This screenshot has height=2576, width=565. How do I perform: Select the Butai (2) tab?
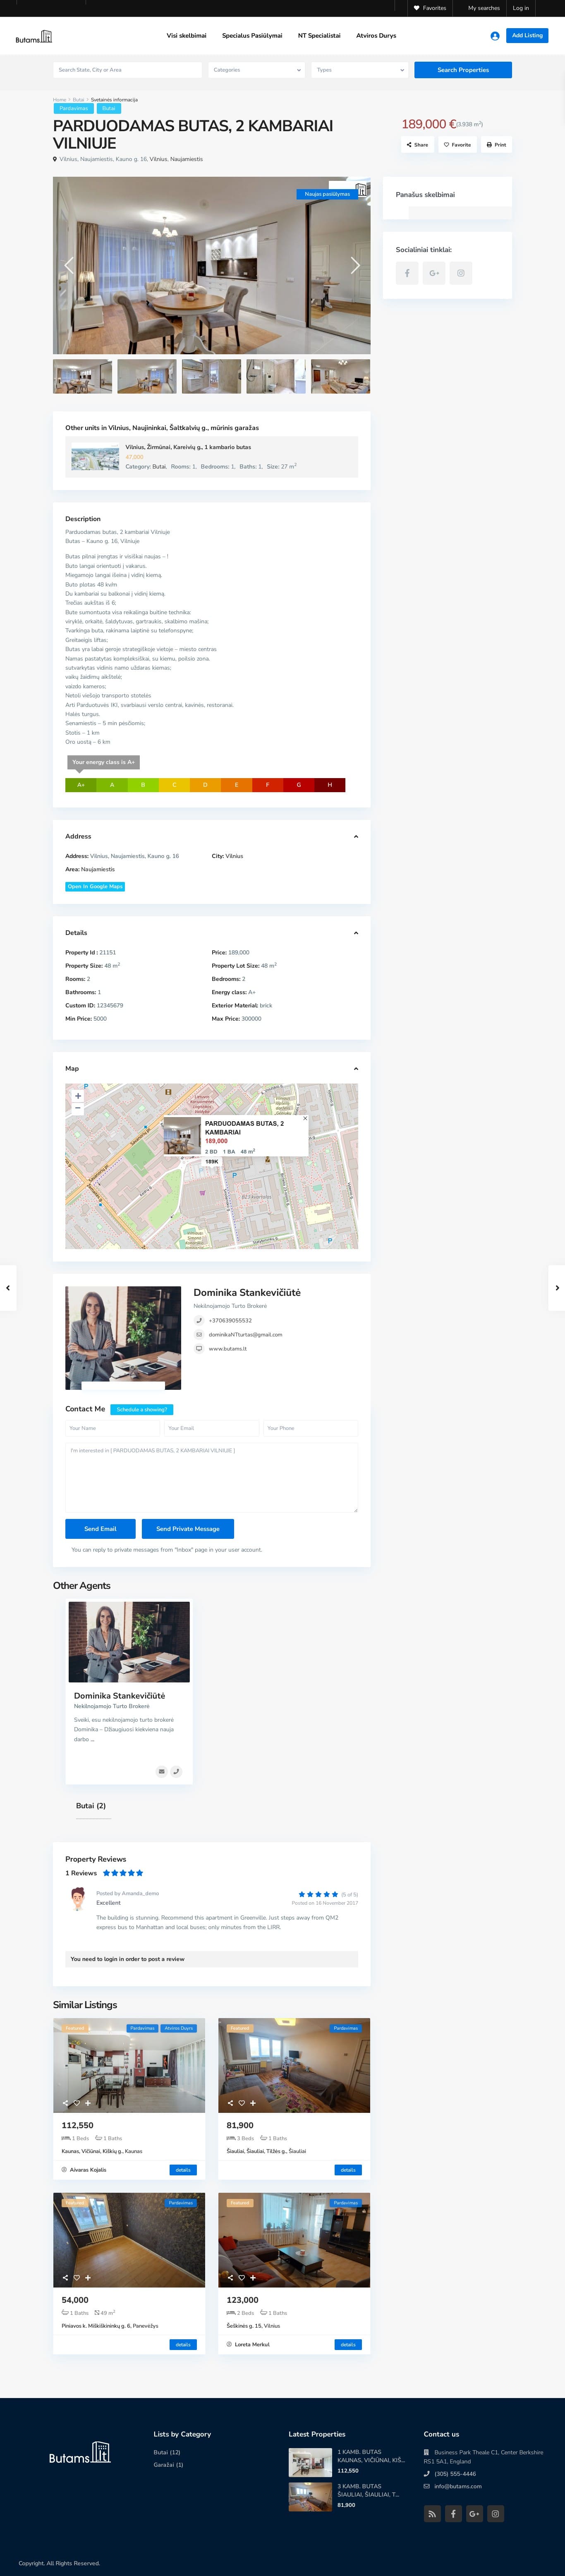point(91,1806)
